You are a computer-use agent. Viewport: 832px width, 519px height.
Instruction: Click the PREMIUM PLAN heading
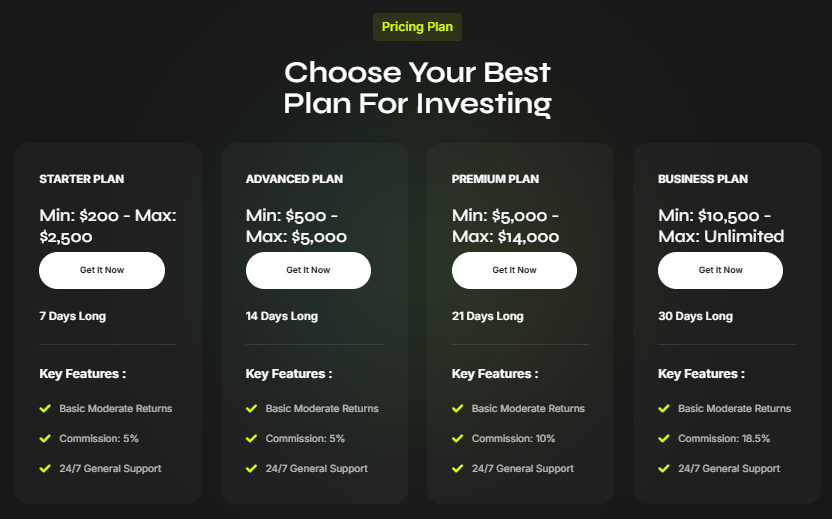point(495,179)
